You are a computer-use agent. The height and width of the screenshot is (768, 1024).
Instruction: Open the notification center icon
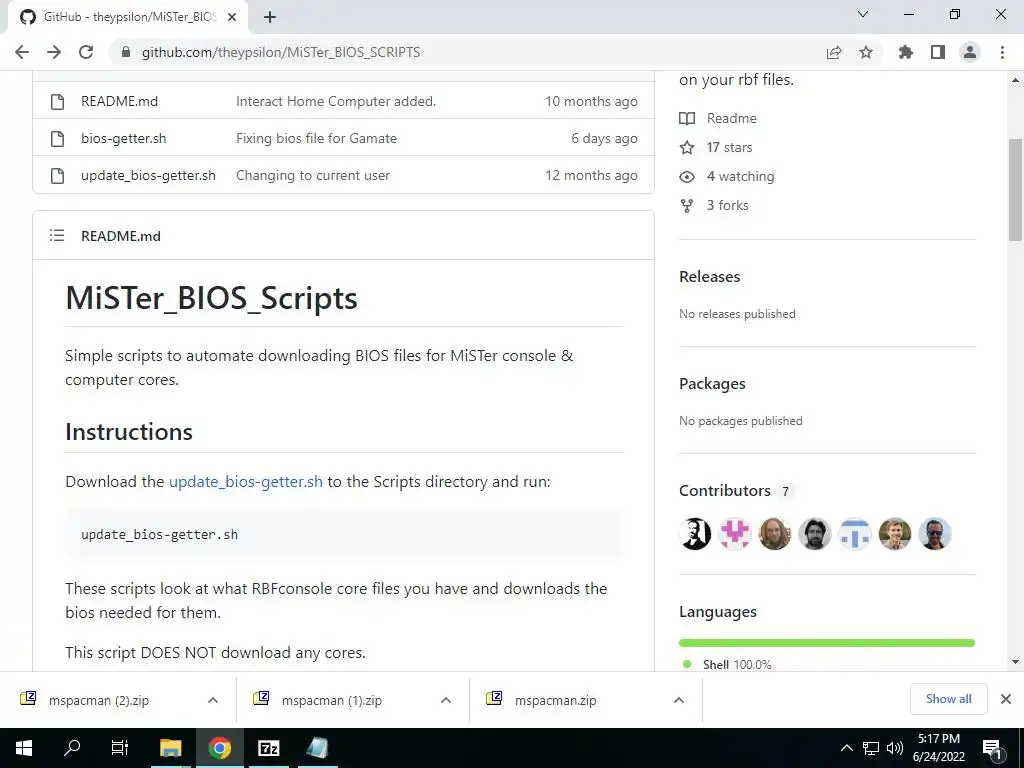(993, 748)
